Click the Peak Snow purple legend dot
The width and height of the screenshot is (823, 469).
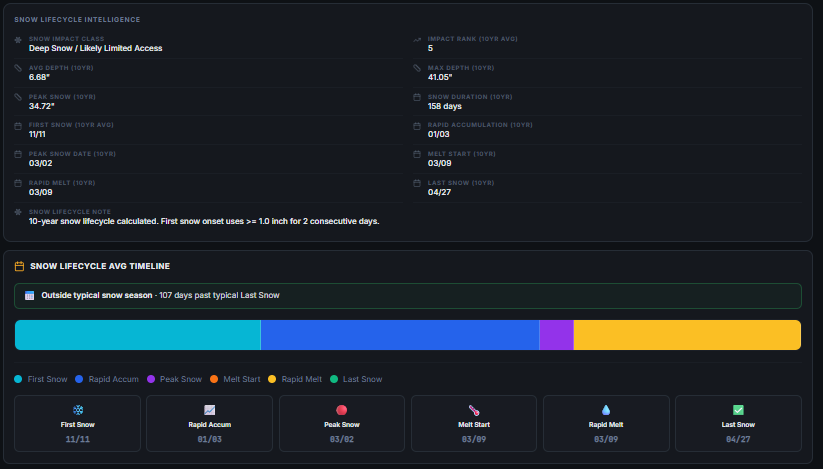pyautogui.click(x=151, y=379)
